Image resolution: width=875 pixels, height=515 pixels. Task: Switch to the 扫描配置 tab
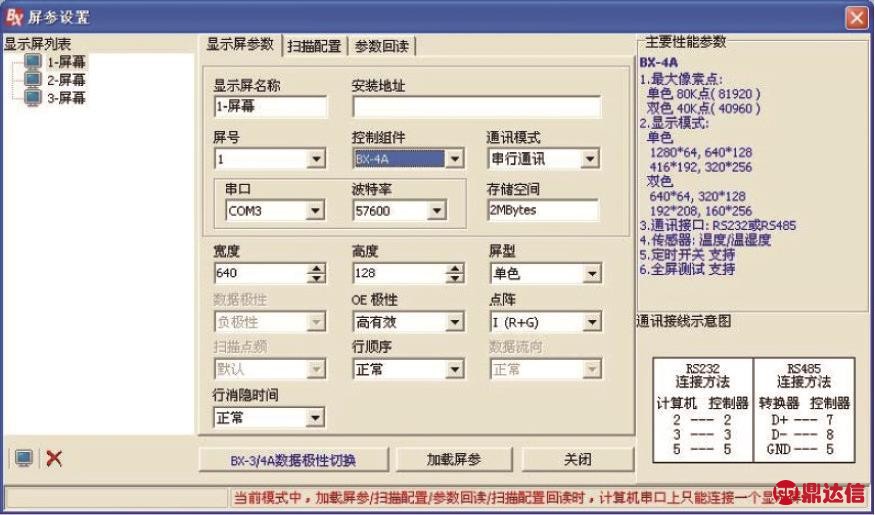314,47
